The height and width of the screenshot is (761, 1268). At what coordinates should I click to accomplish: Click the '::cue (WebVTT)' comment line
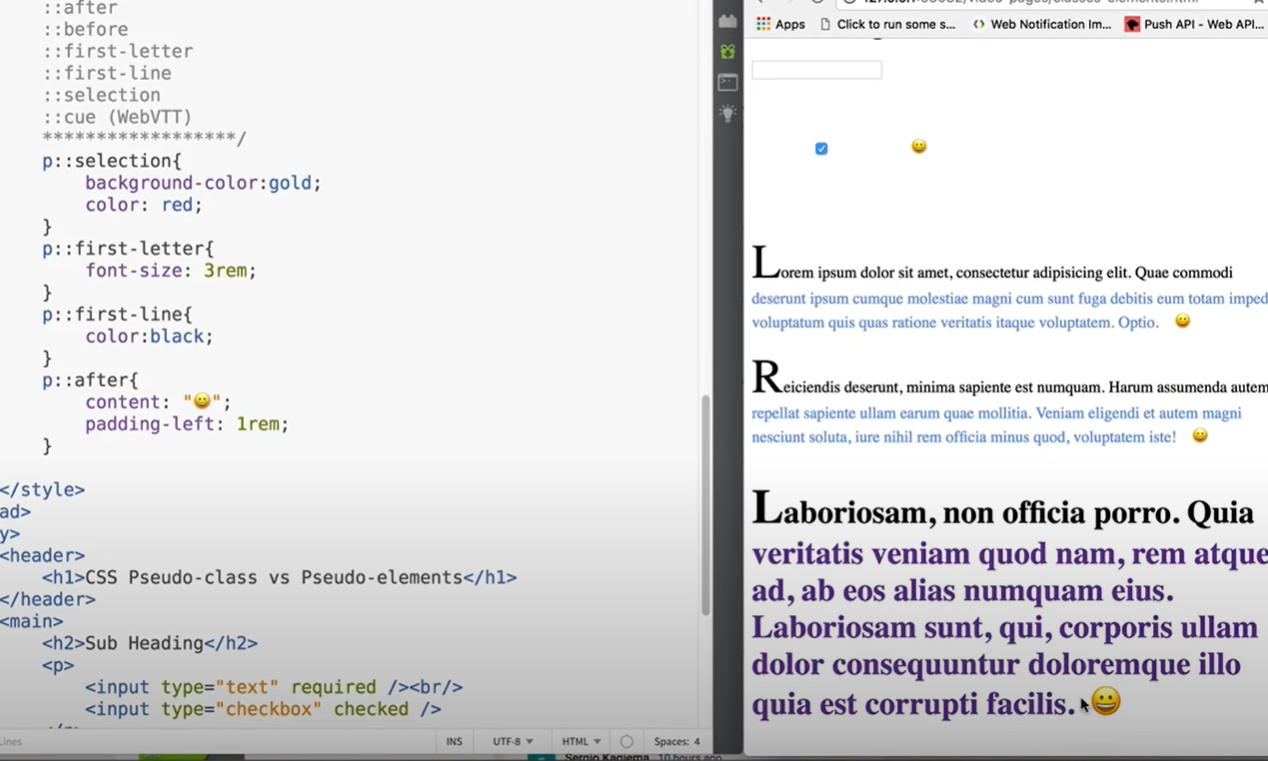coord(117,117)
